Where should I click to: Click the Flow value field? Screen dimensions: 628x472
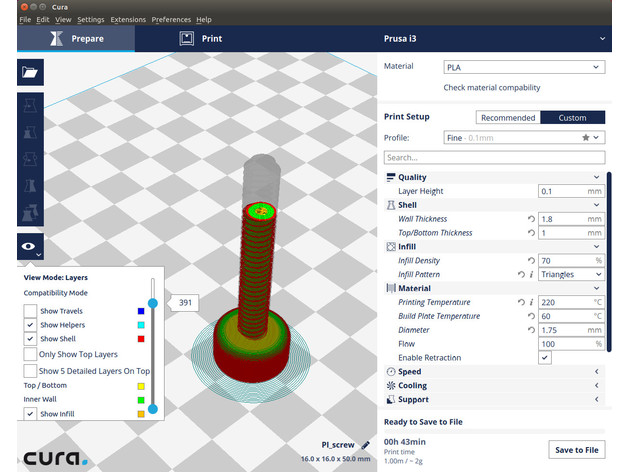[x=571, y=344]
